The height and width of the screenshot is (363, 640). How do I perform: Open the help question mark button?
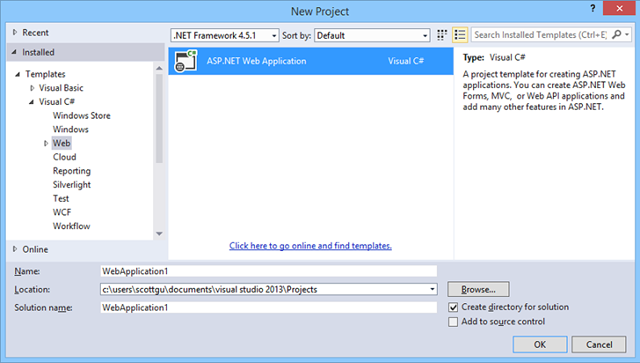click(593, 8)
